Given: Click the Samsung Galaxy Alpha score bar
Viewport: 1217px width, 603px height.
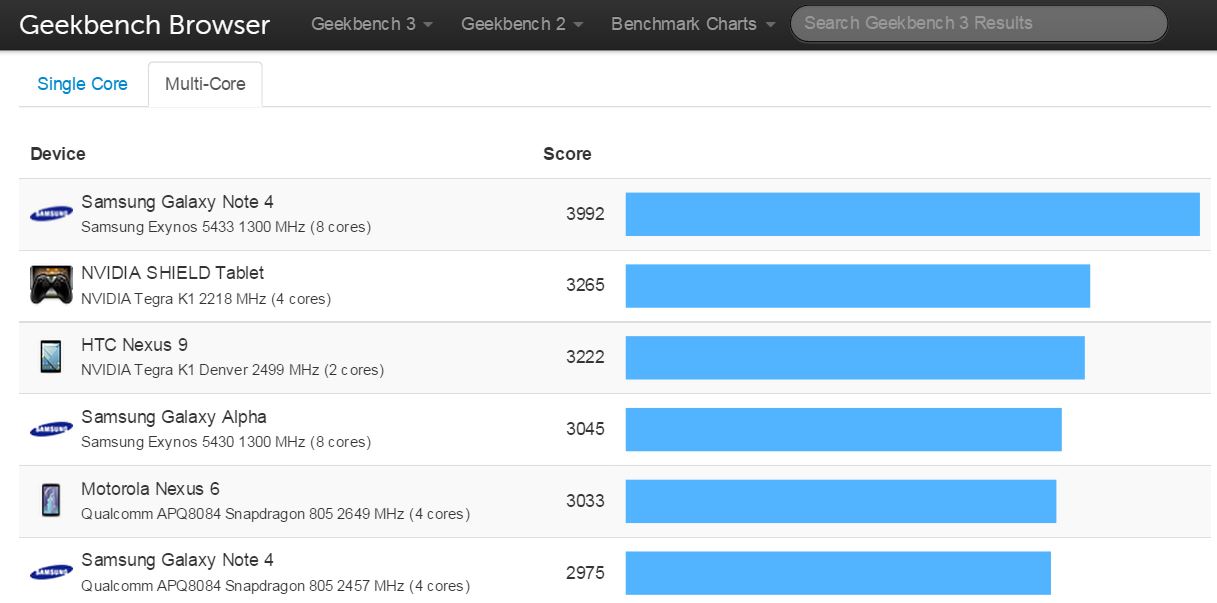Looking at the screenshot, I should (843, 429).
